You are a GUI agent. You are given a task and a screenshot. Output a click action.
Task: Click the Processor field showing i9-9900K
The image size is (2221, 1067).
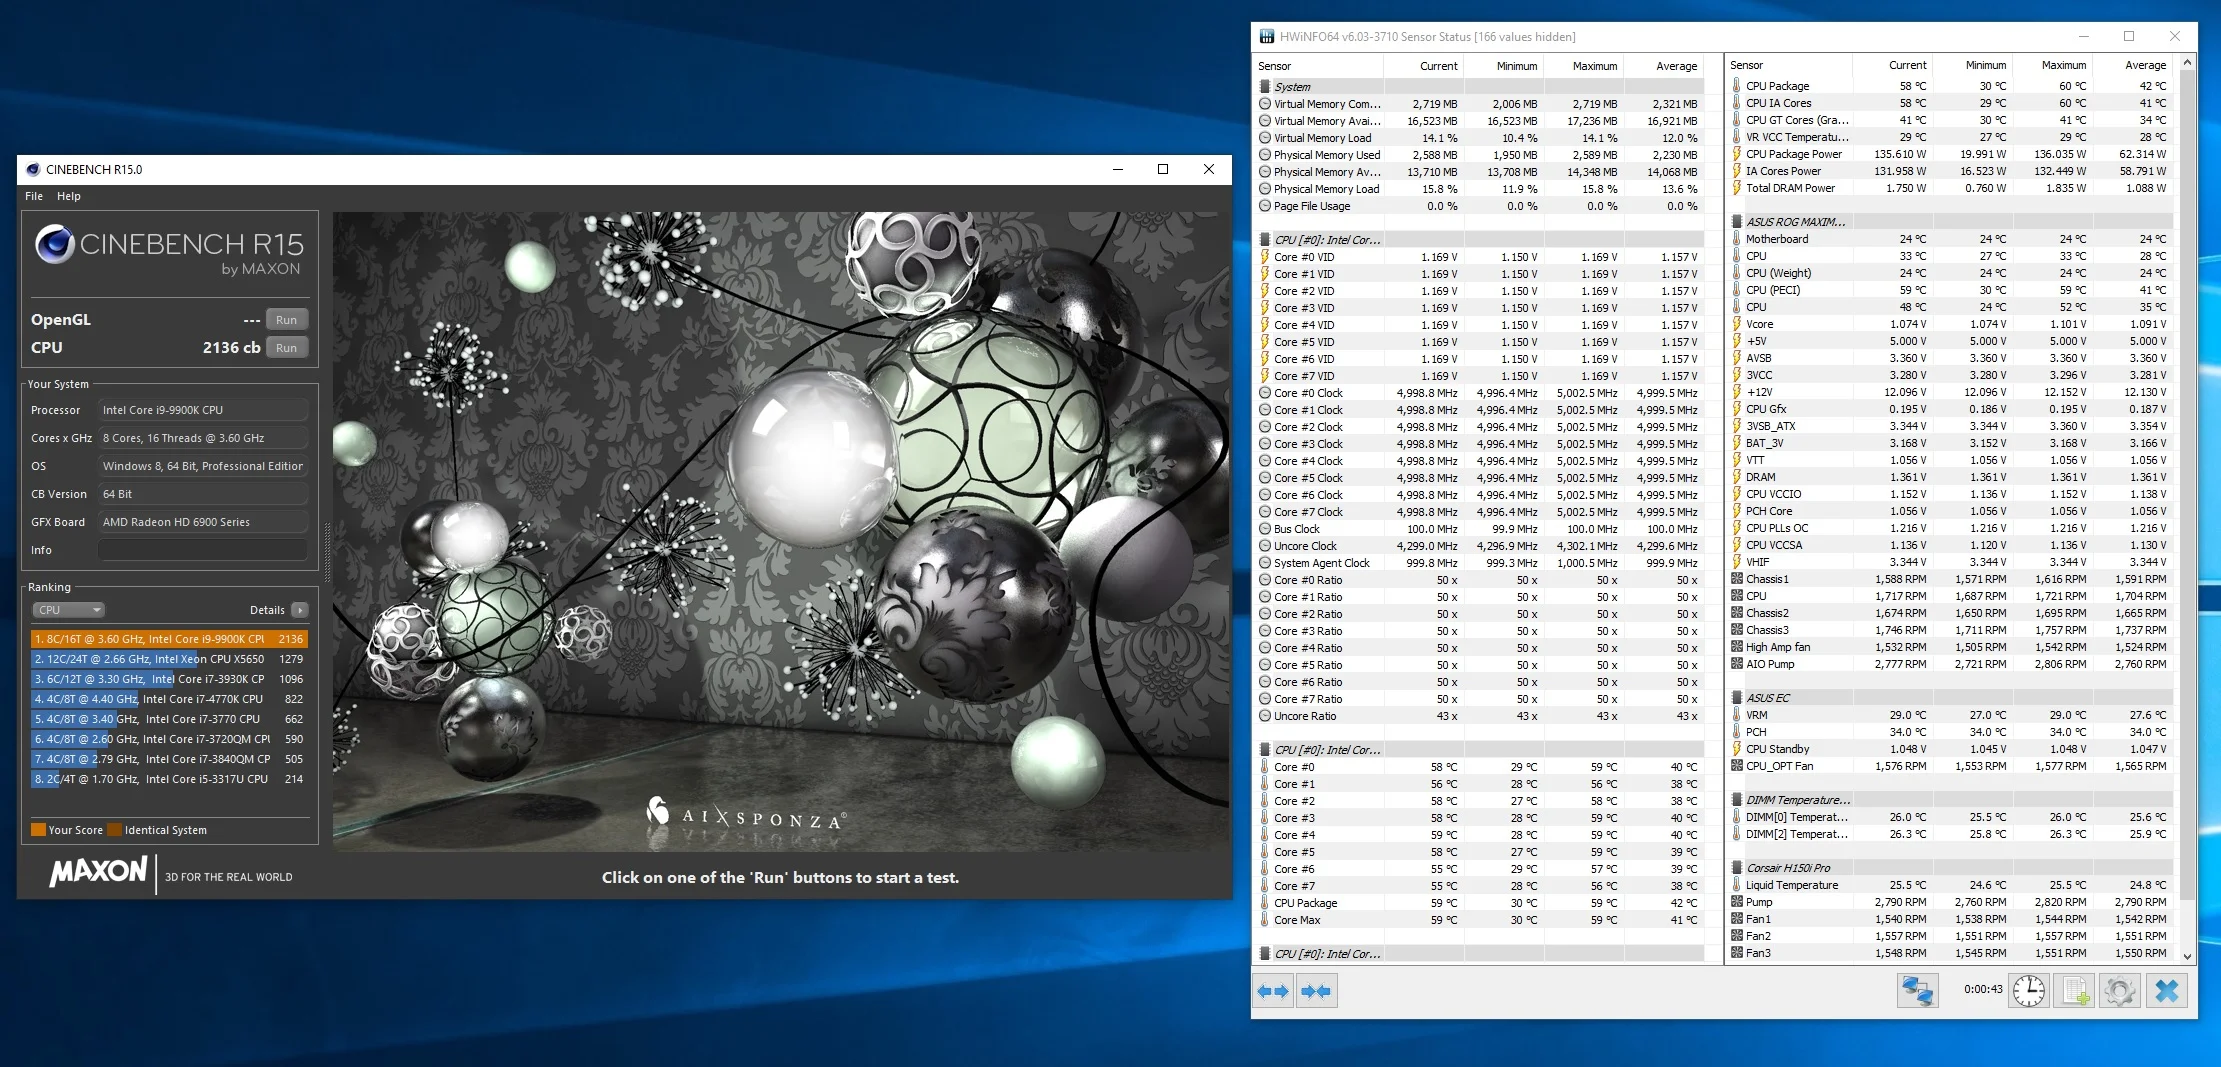tap(204, 410)
